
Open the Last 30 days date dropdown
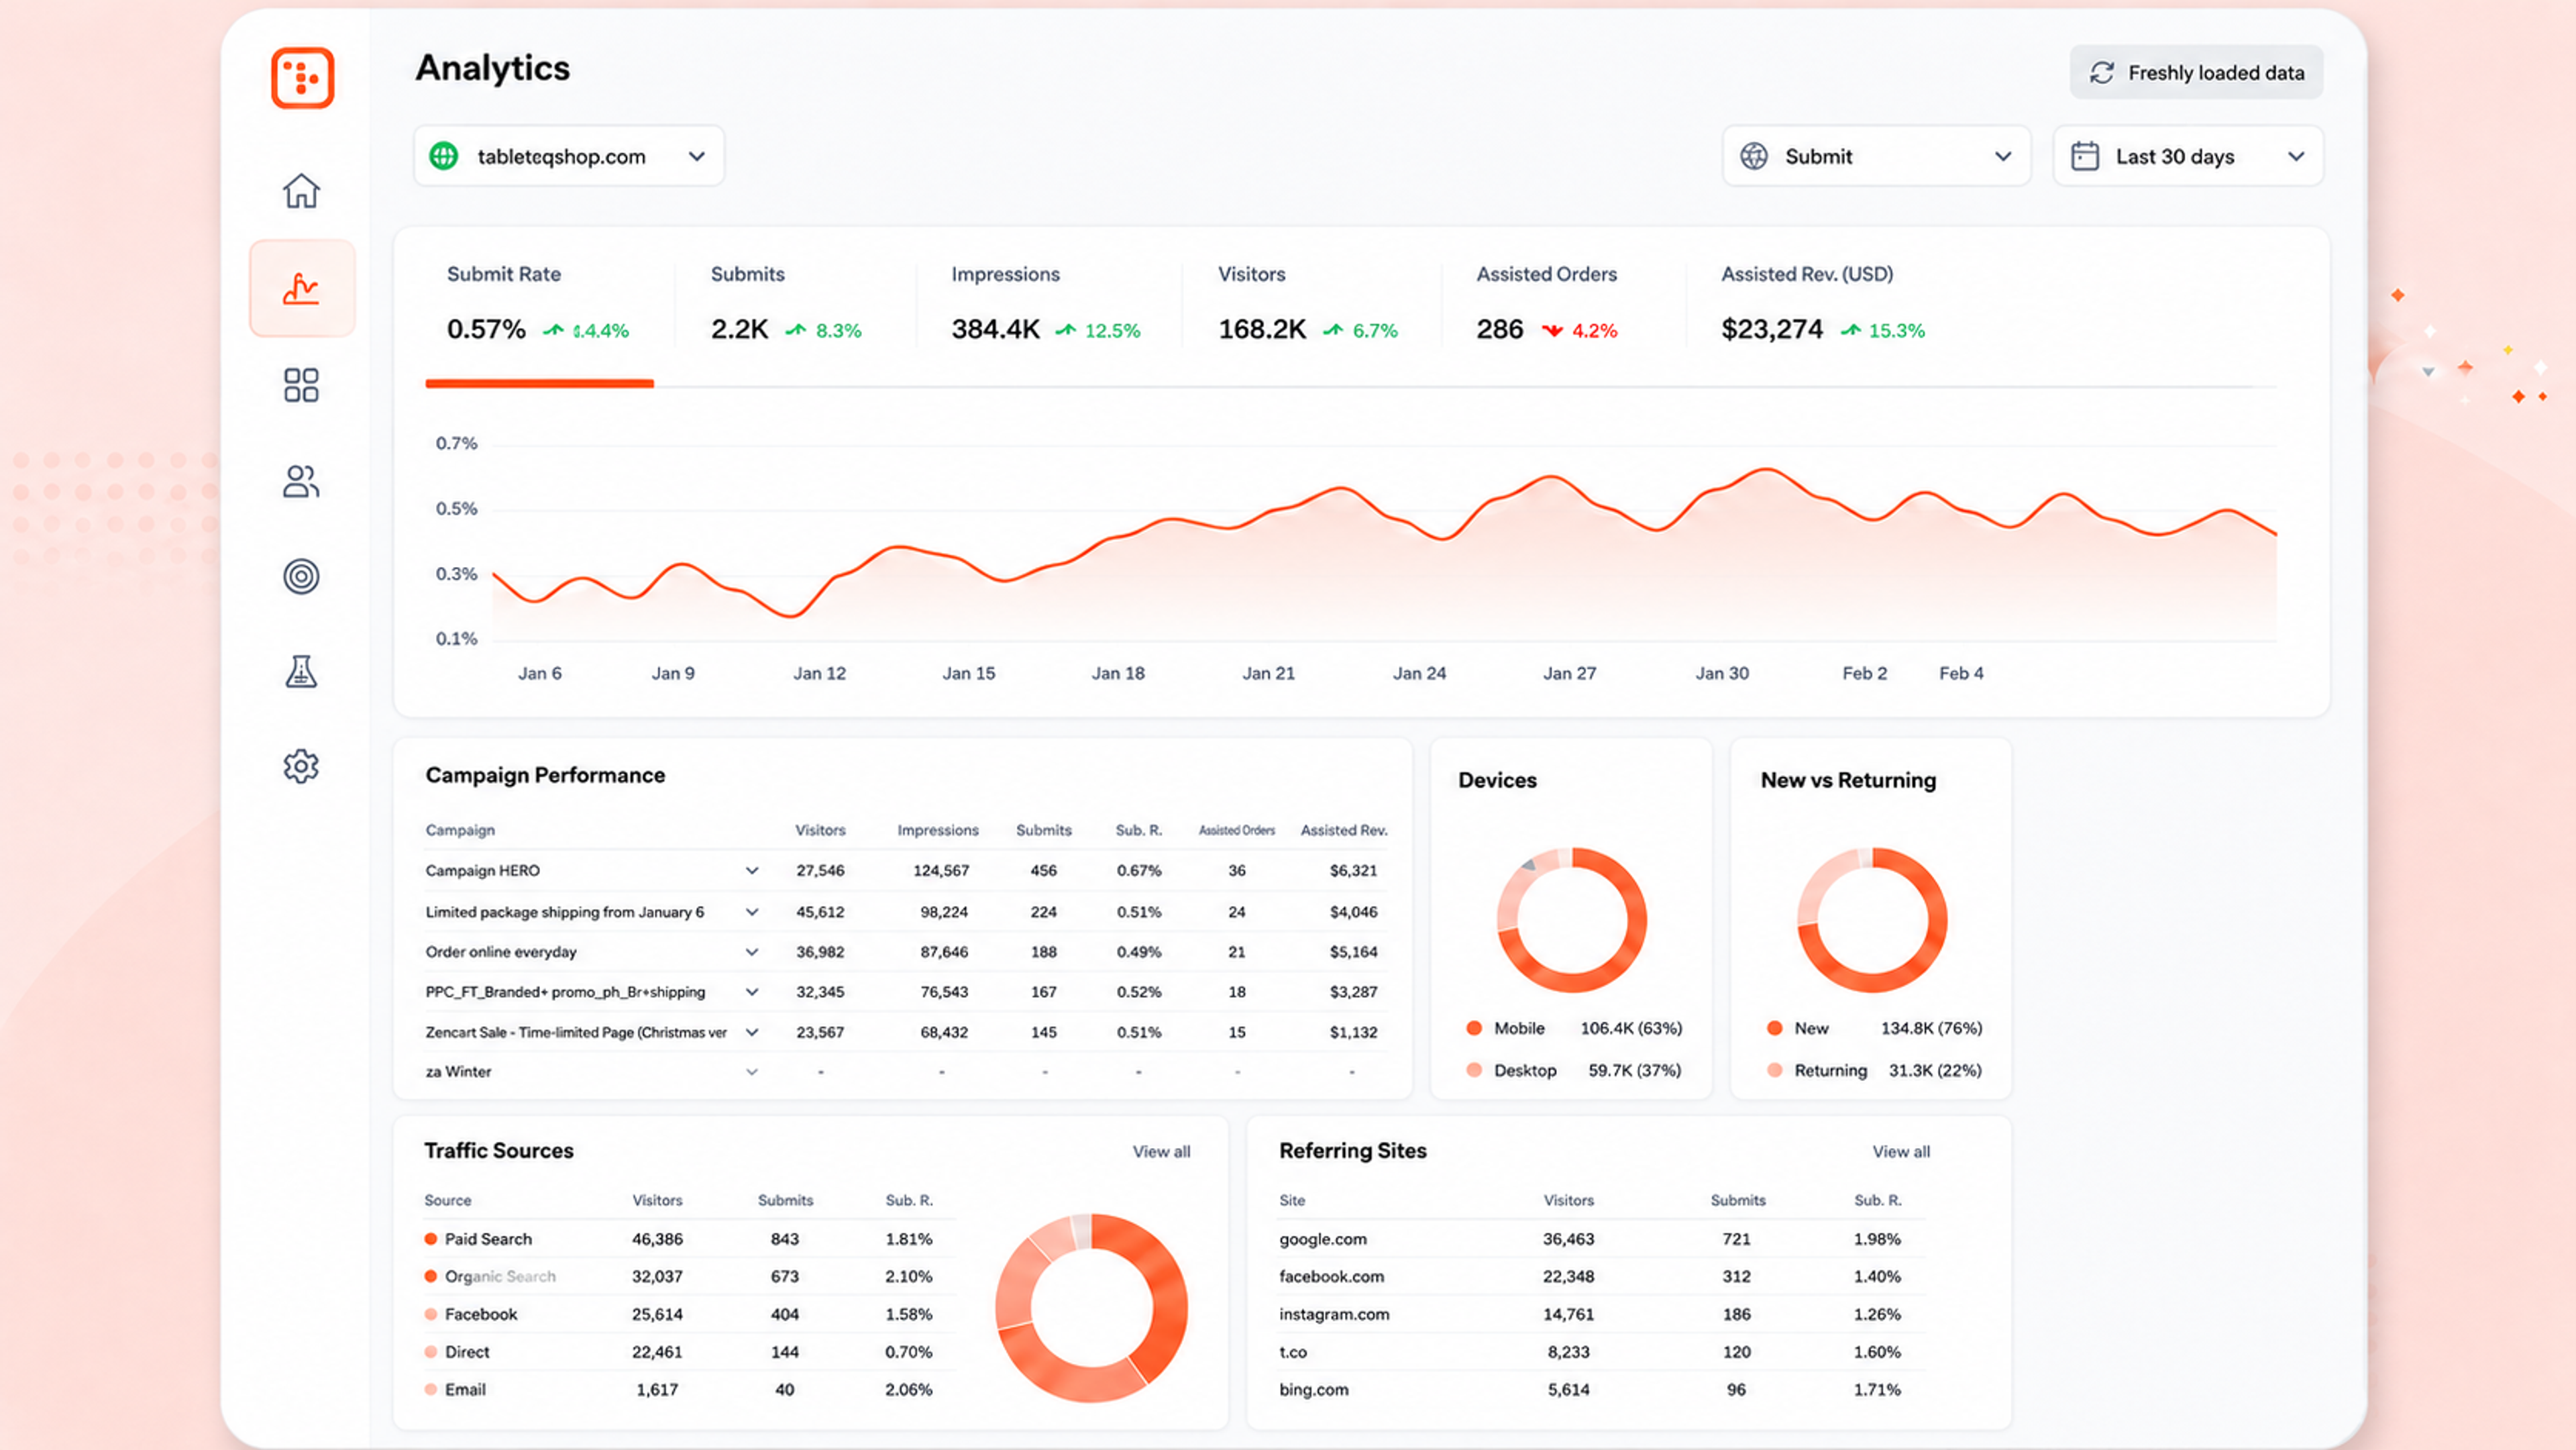tap(2188, 156)
